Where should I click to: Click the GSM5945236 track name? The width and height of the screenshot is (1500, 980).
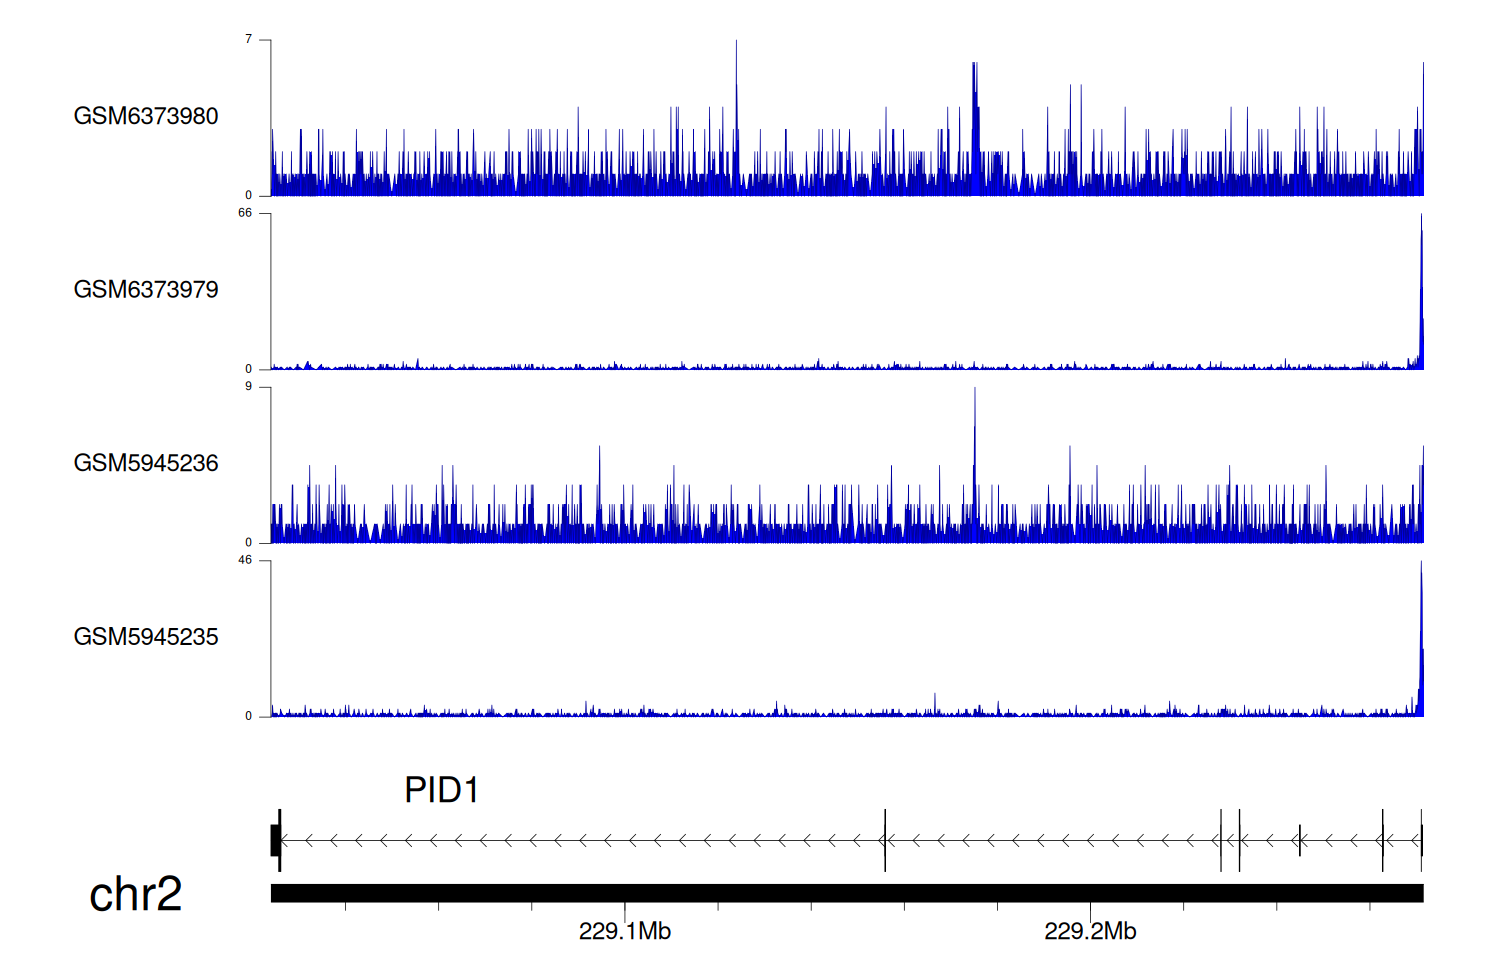coord(146,463)
